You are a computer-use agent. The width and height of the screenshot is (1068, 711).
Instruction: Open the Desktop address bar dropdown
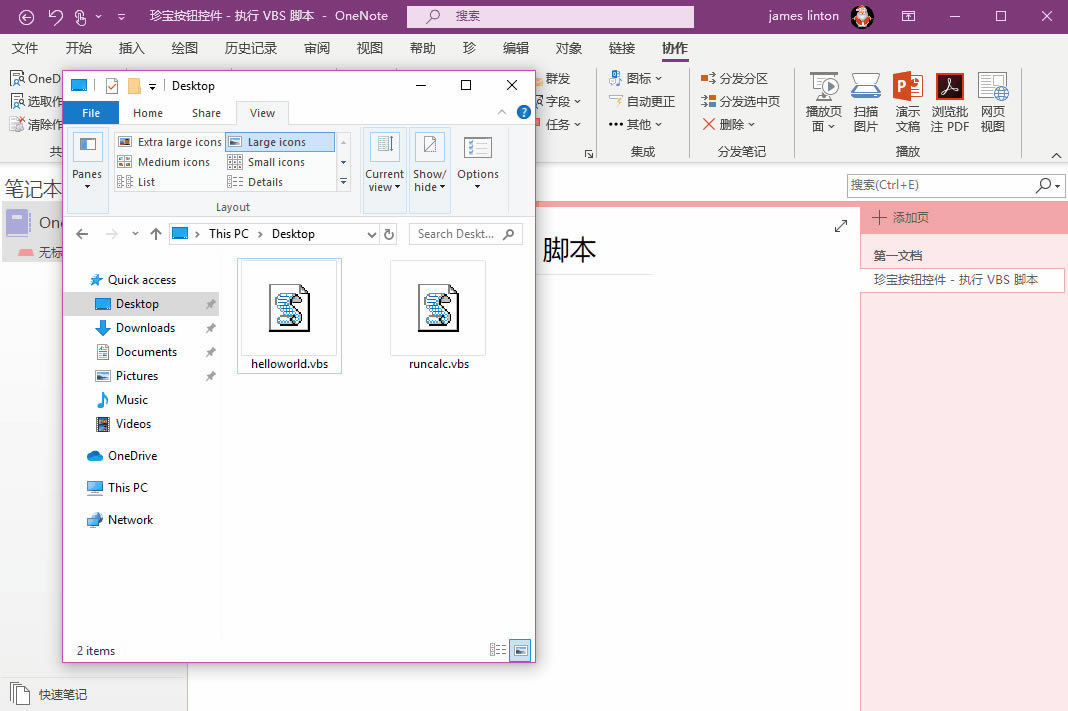click(x=372, y=233)
